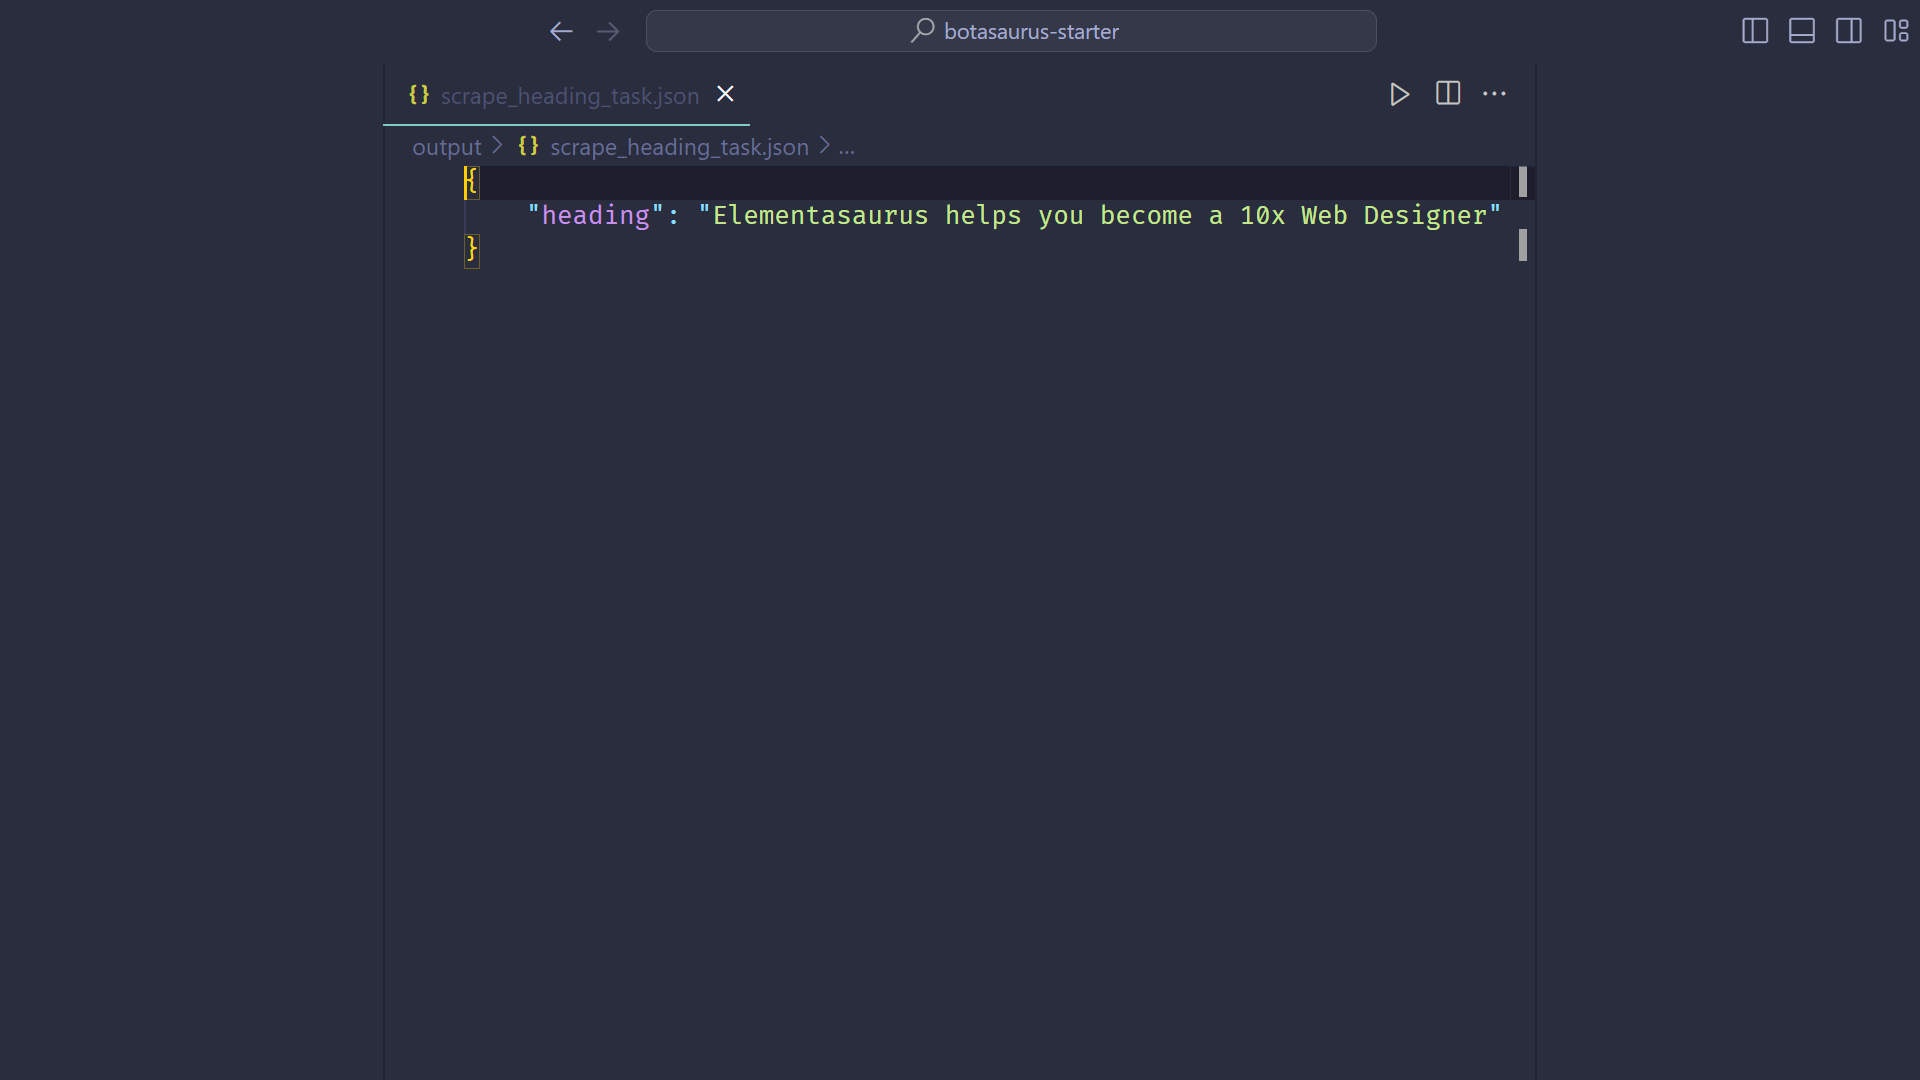Open the output breadcrumb dropdown
1920x1080 pixels.
(x=446, y=147)
